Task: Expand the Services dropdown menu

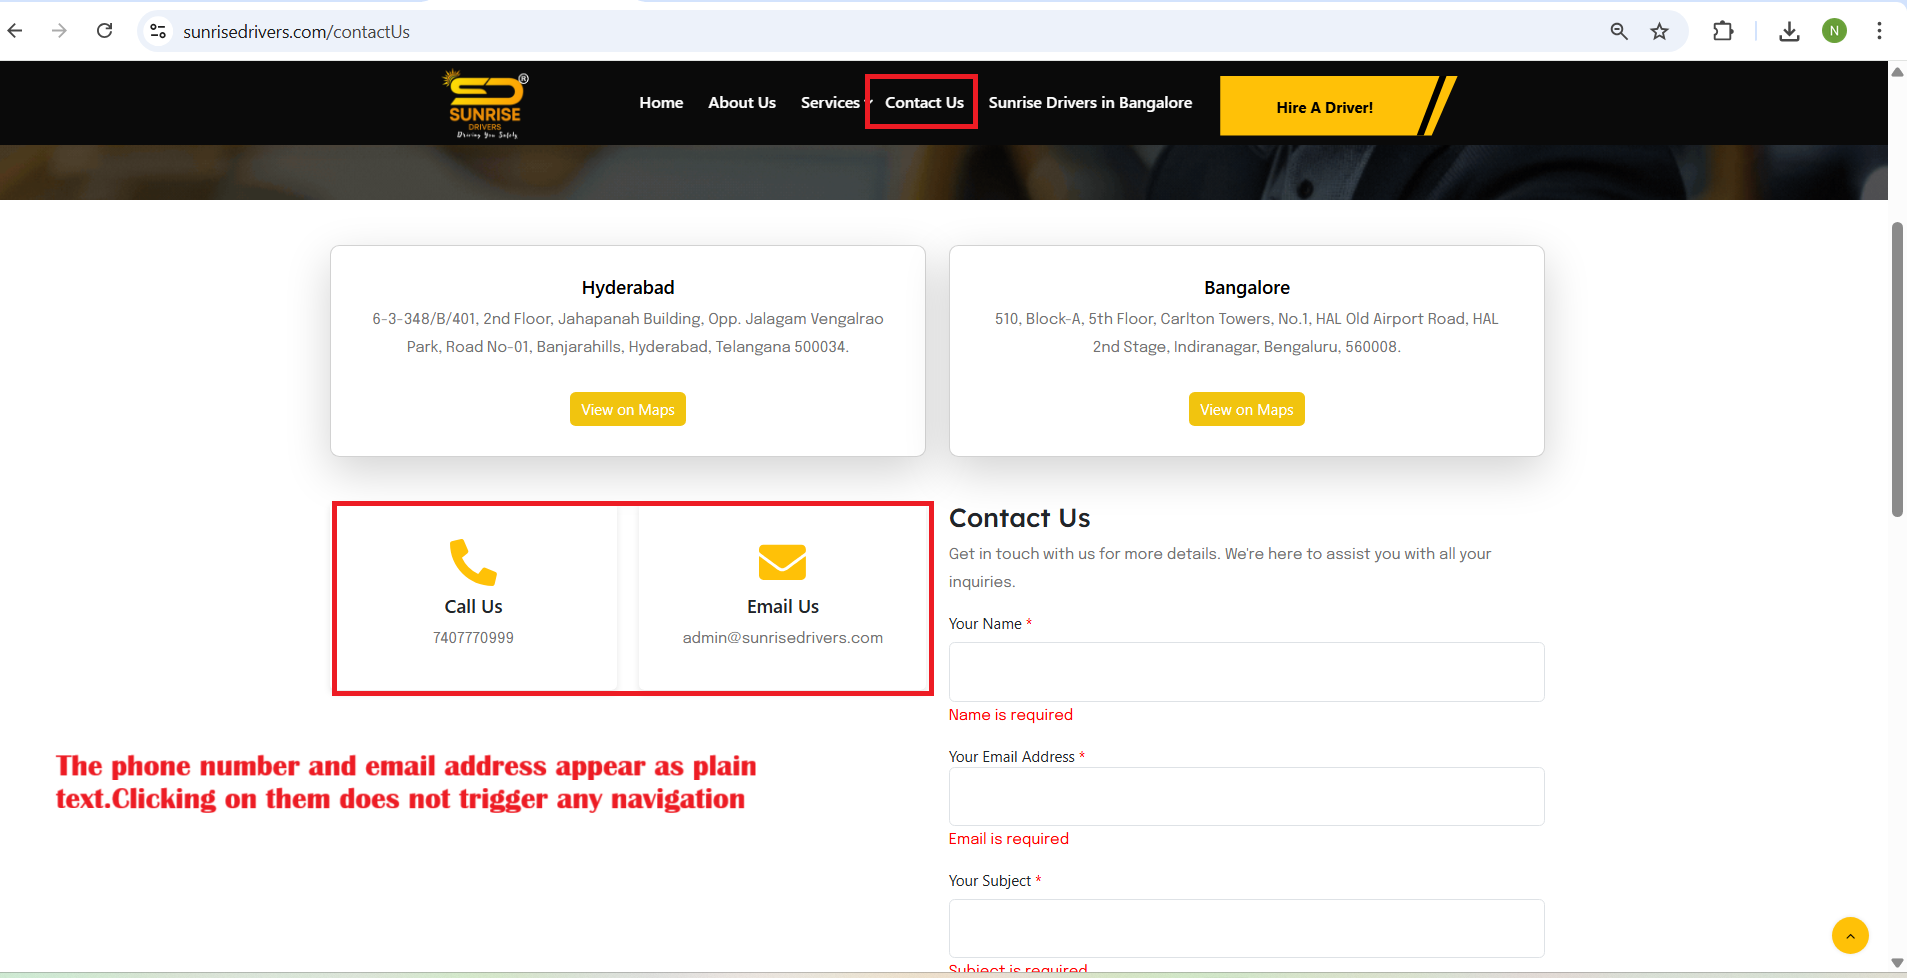Action: click(832, 103)
